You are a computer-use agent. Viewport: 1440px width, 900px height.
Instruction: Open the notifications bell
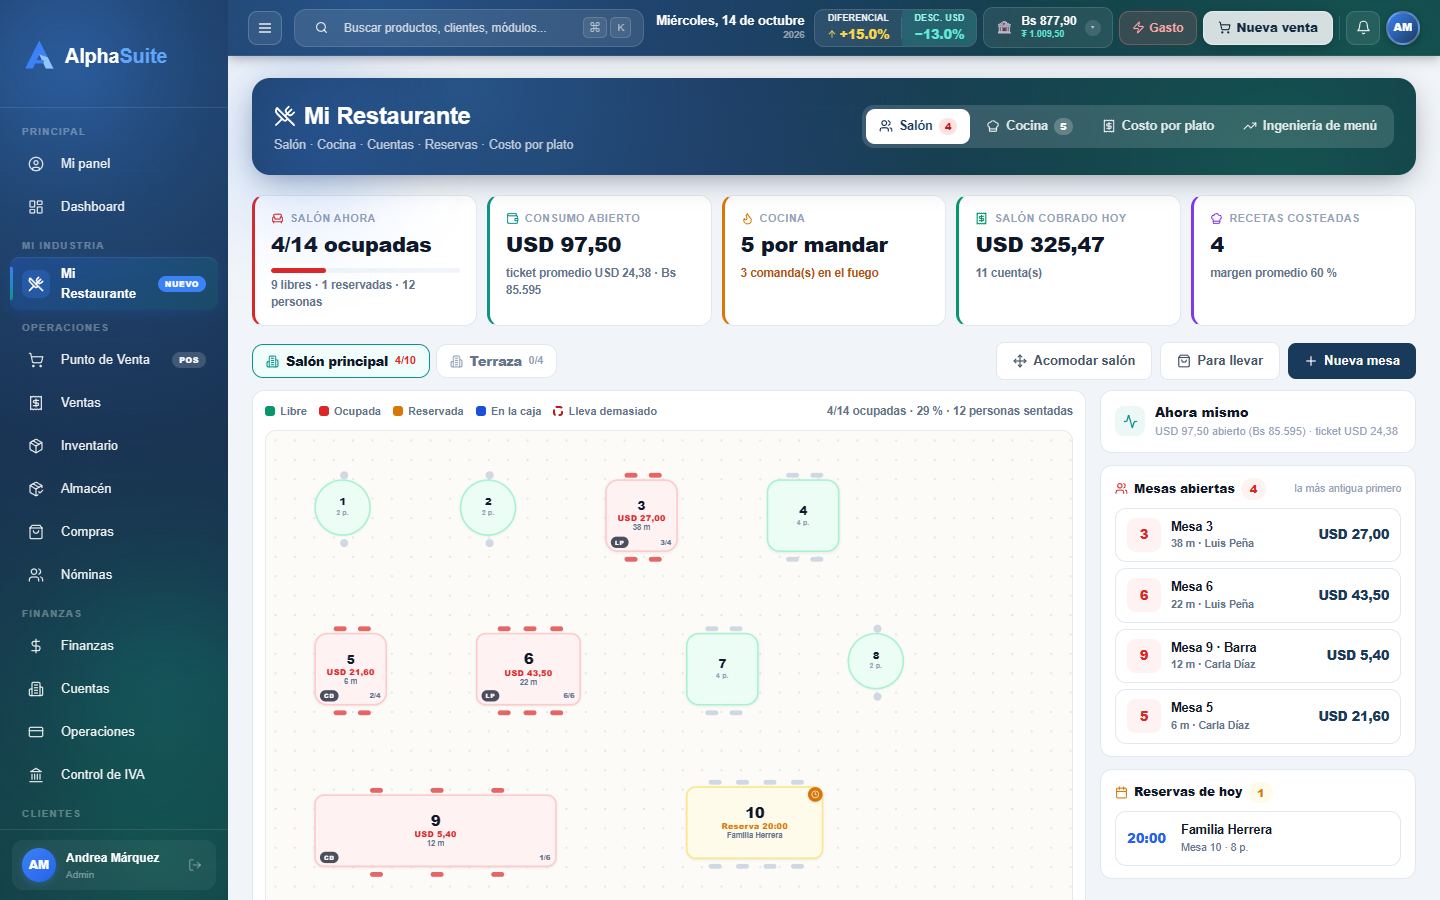pos(1363,28)
